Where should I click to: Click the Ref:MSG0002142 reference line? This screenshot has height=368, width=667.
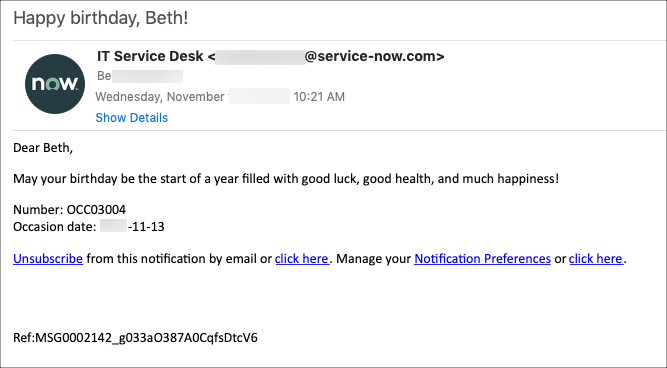pos(135,338)
